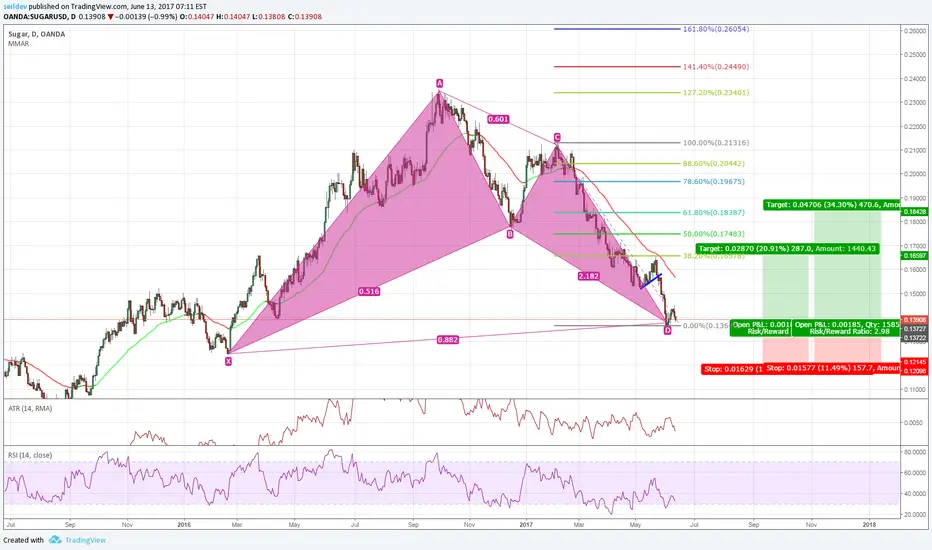Screen dimensions: 932x550
Task: Click the short blue trendline near D
Action: (651, 281)
